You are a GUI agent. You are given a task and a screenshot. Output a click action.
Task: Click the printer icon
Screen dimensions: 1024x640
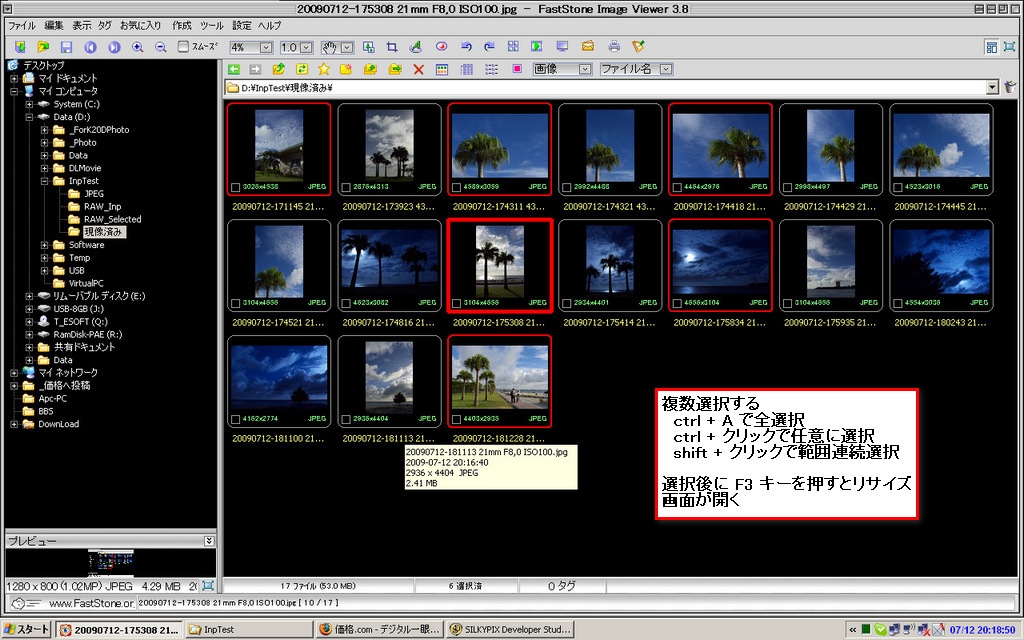[x=614, y=47]
